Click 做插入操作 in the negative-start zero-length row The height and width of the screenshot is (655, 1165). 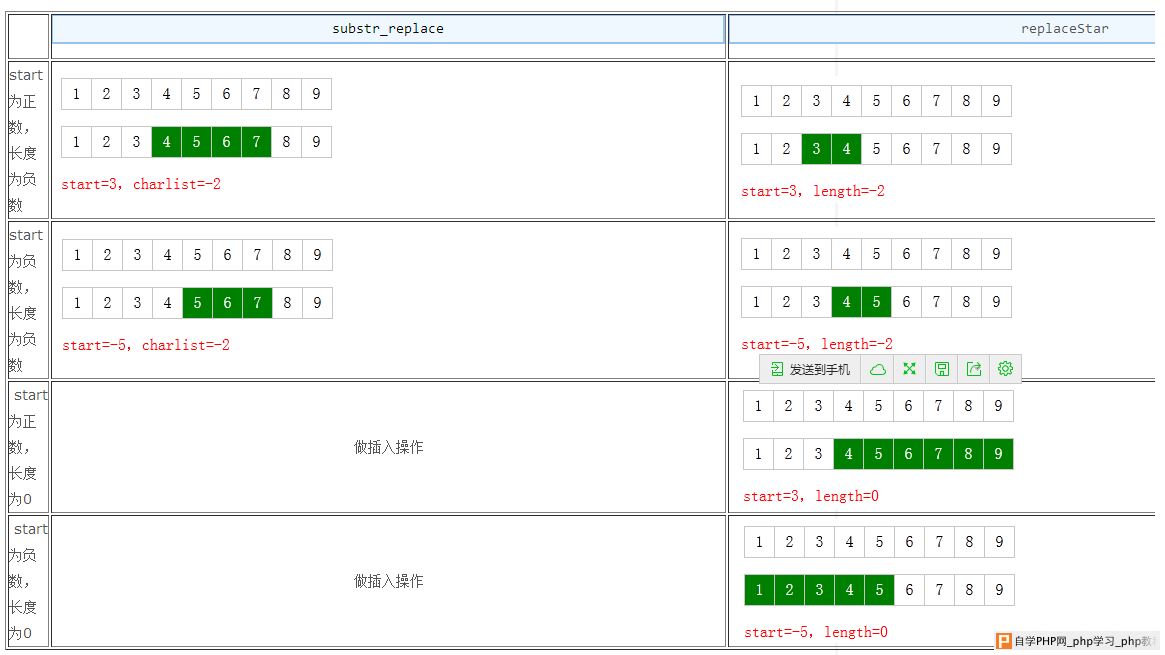click(x=389, y=581)
